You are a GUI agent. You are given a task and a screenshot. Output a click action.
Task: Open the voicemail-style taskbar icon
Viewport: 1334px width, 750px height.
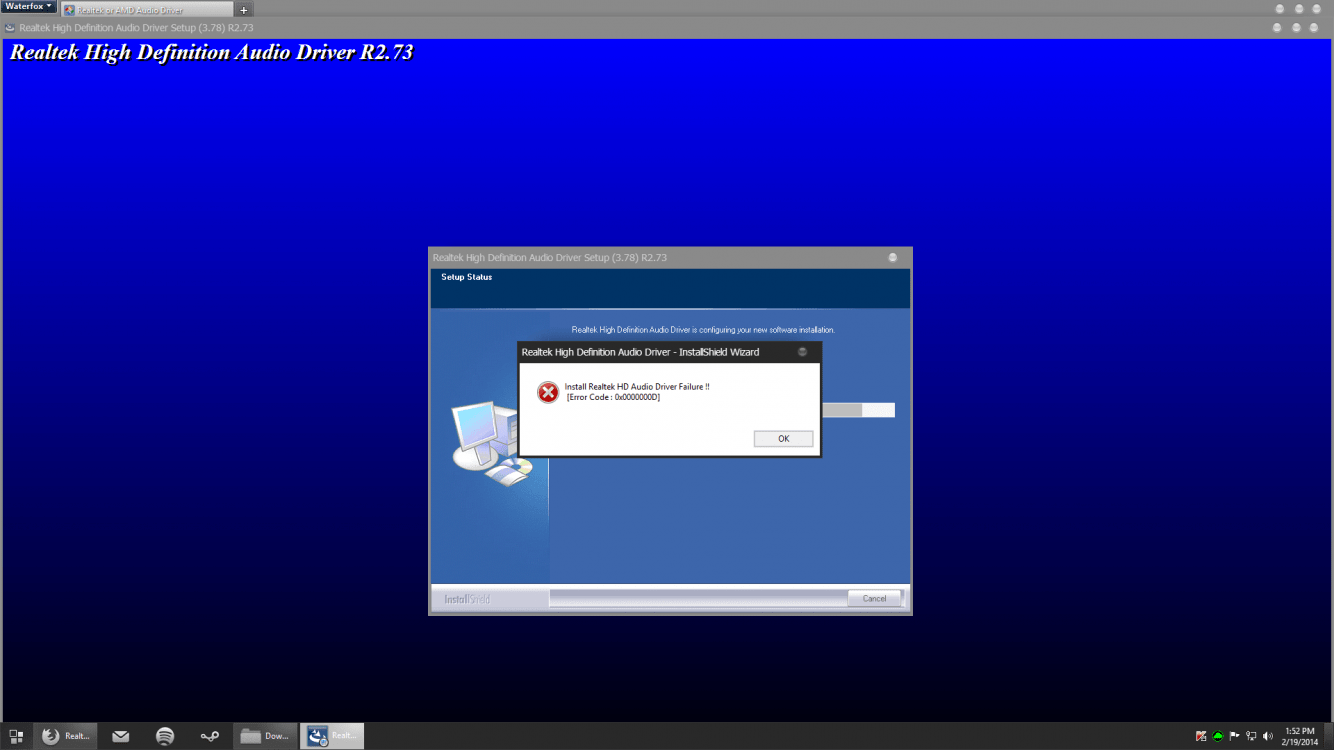tap(210, 736)
